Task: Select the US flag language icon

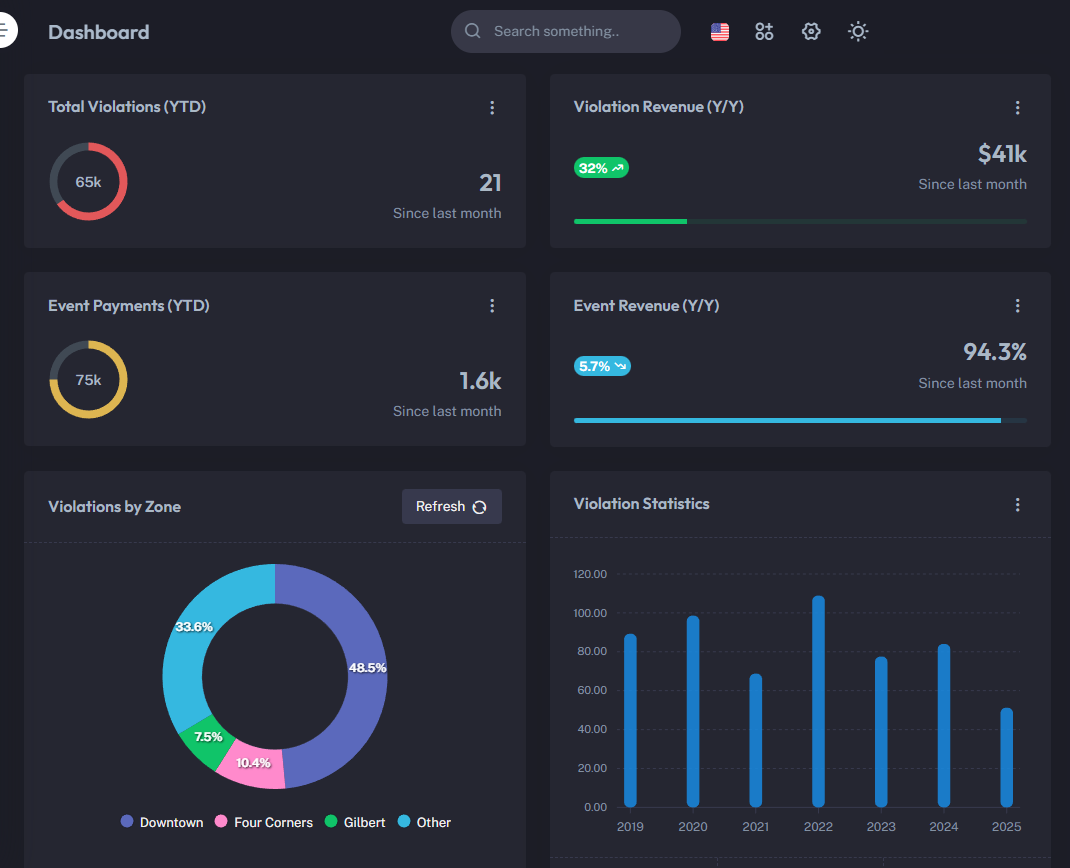Action: click(719, 31)
